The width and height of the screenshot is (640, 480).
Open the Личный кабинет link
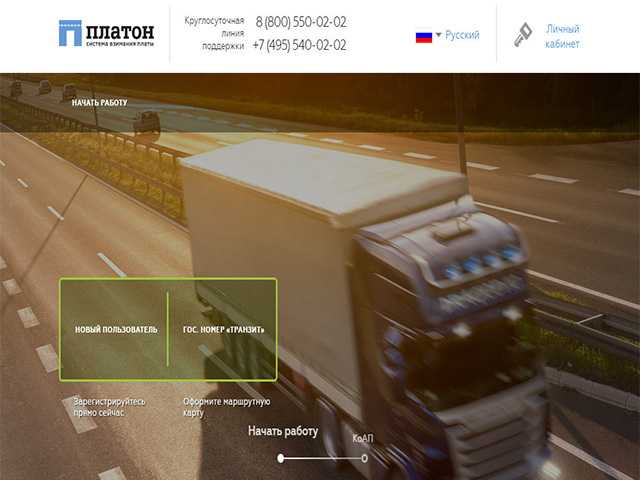[x=562, y=36]
